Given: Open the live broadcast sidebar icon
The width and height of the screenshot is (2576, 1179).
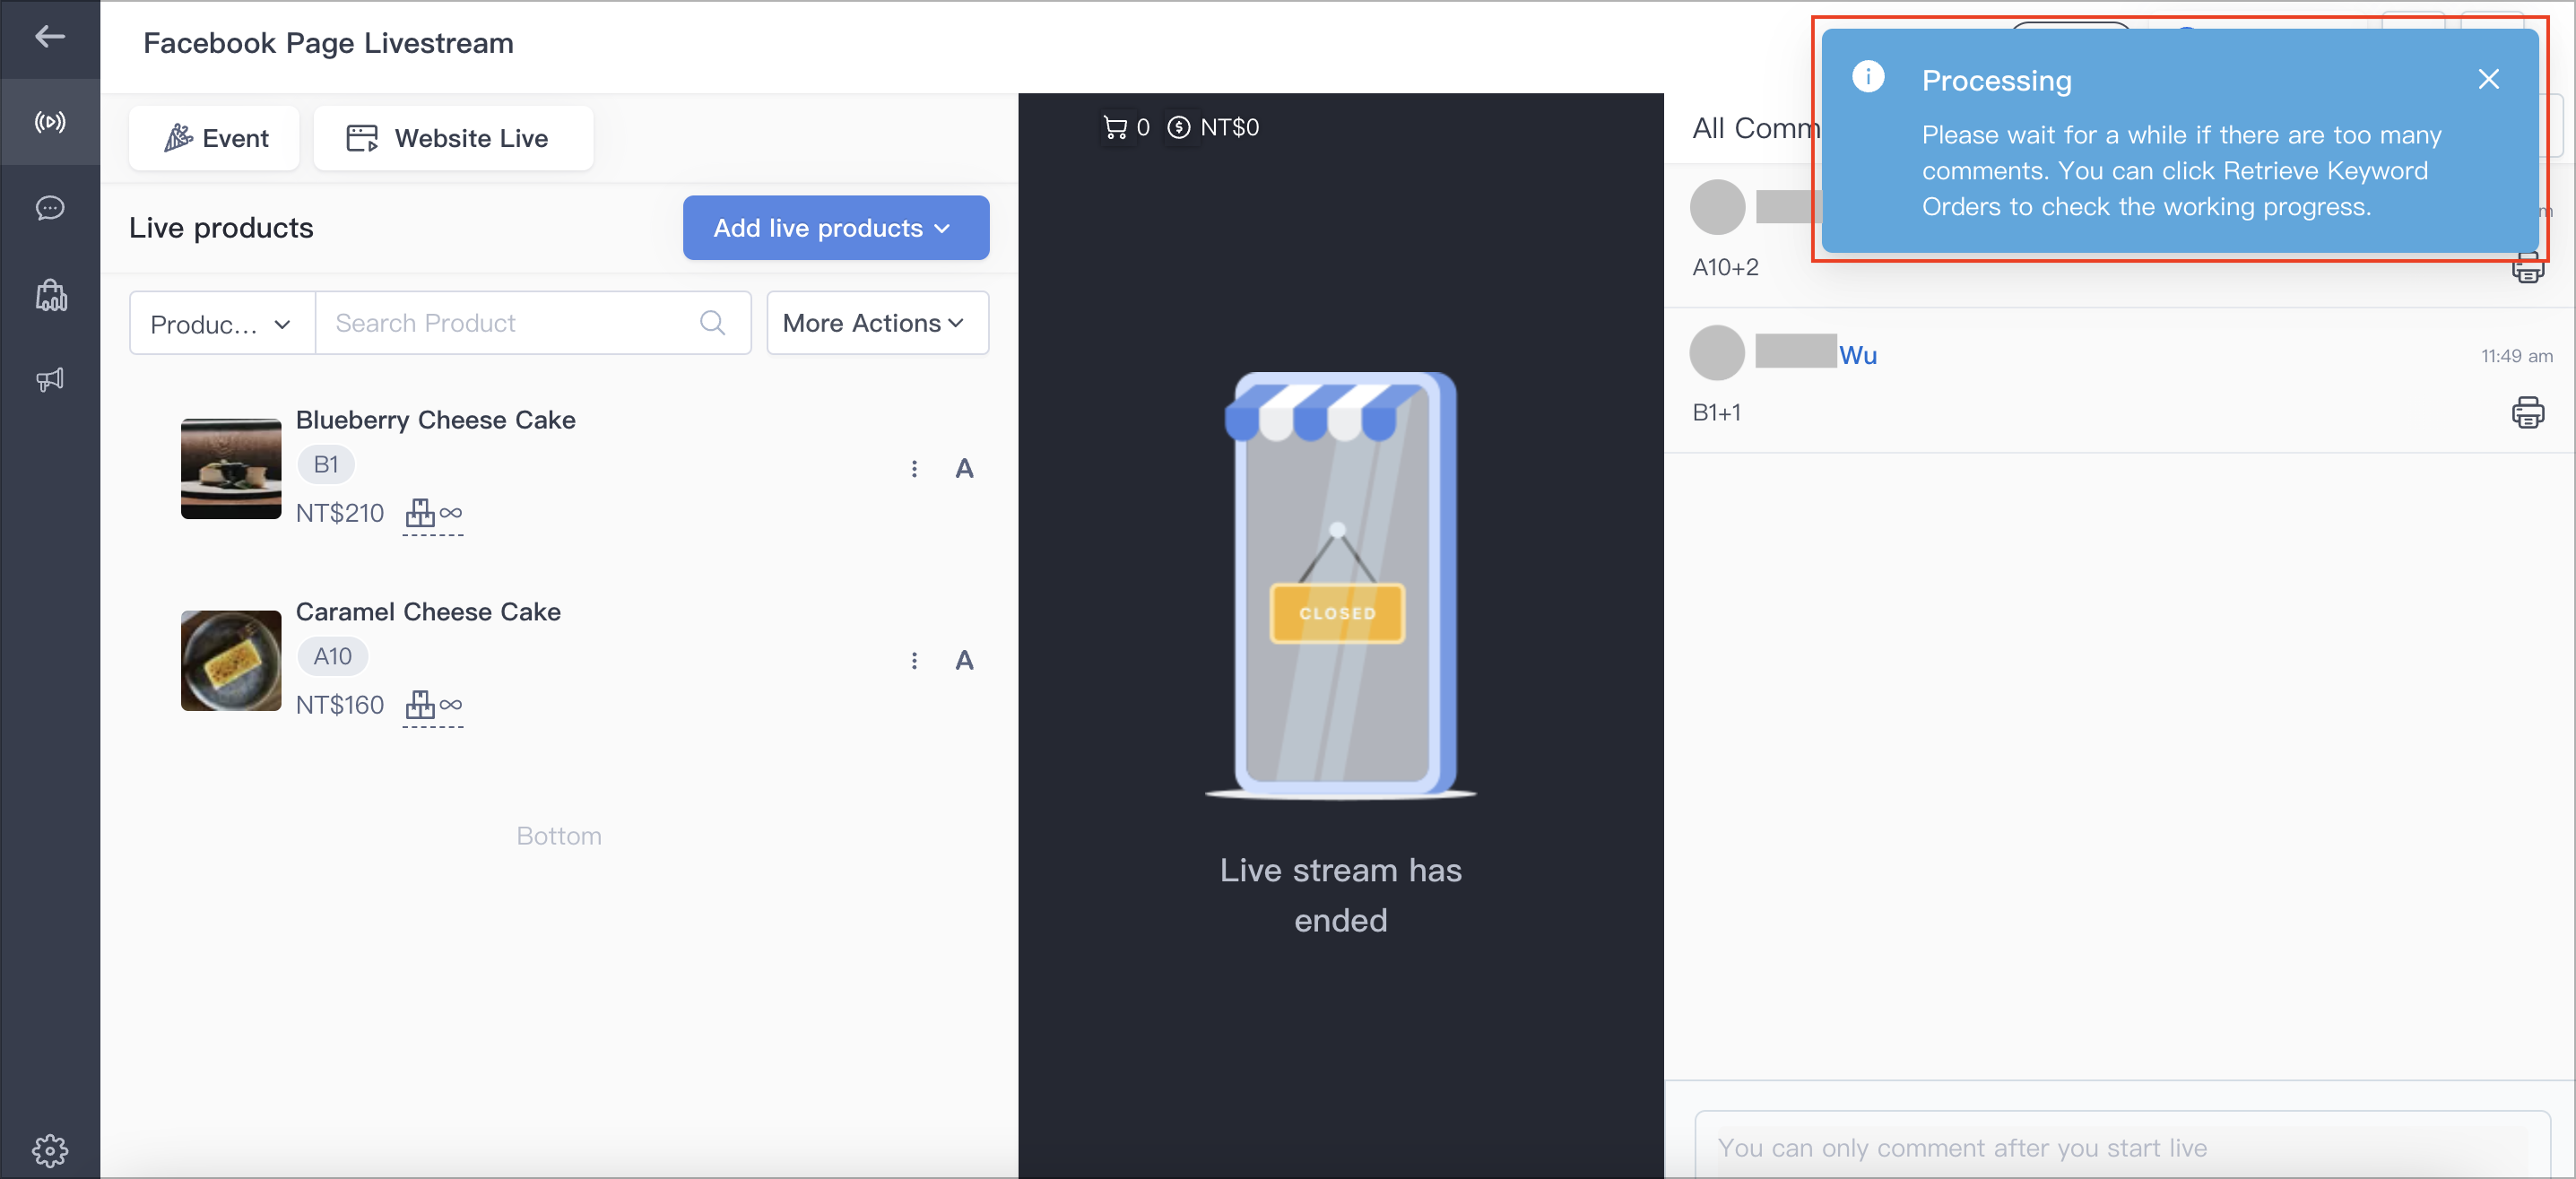Looking at the screenshot, I should [50, 122].
